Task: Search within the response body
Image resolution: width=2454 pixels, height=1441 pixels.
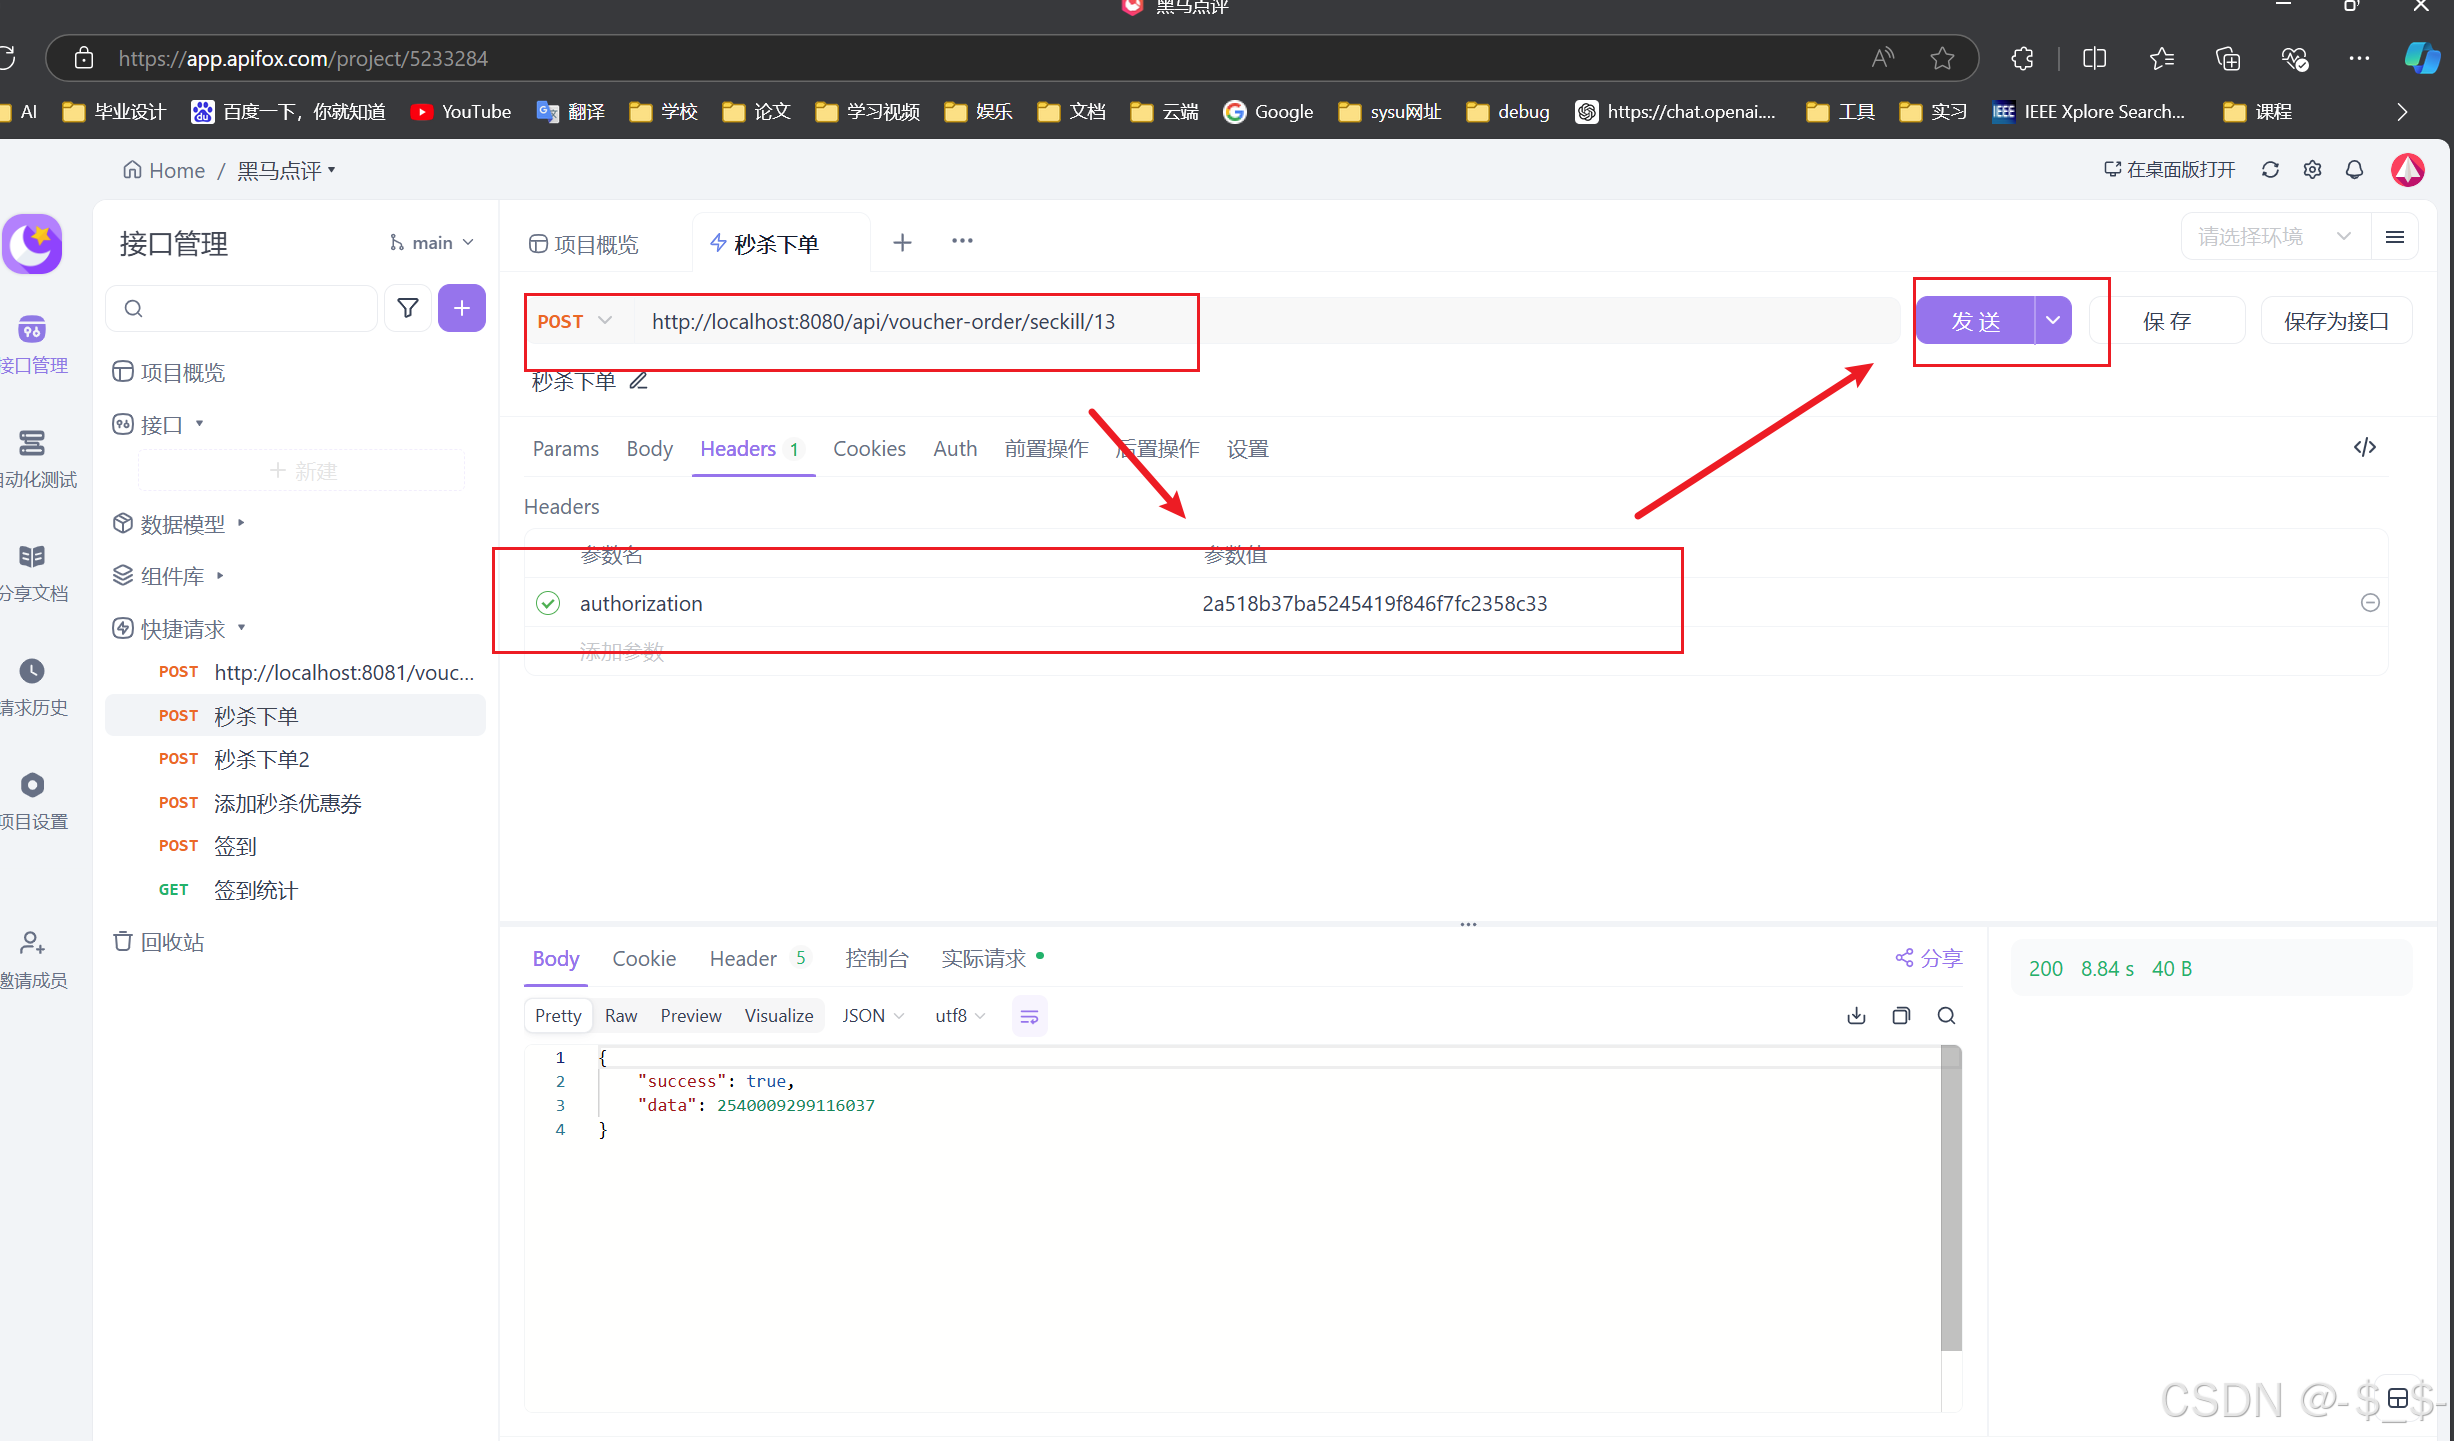Action: (x=1946, y=1016)
